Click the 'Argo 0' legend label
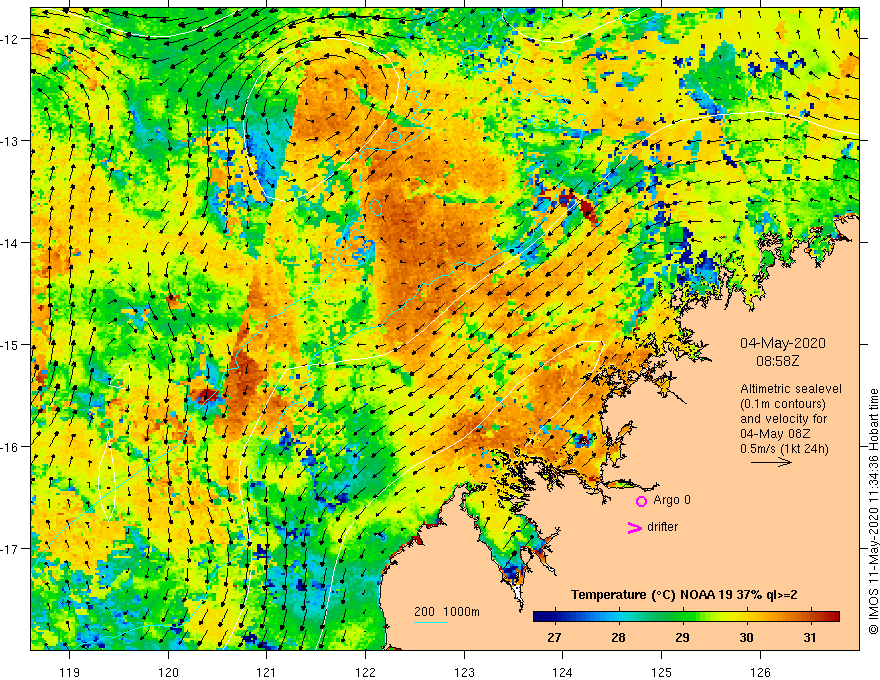The image size is (880, 680). pyautogui.click(x=672, y=500)
